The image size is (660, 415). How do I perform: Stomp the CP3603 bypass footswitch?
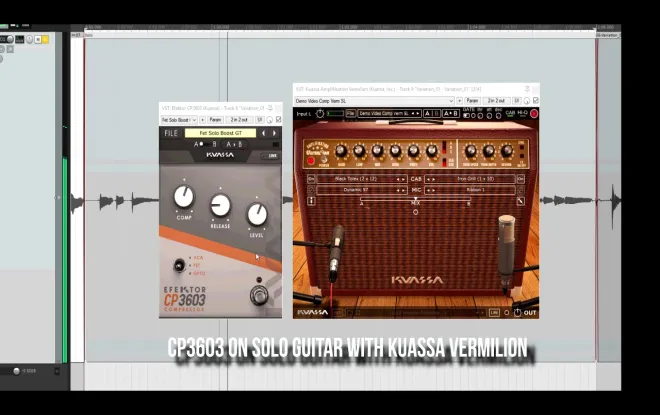point(259,294)
